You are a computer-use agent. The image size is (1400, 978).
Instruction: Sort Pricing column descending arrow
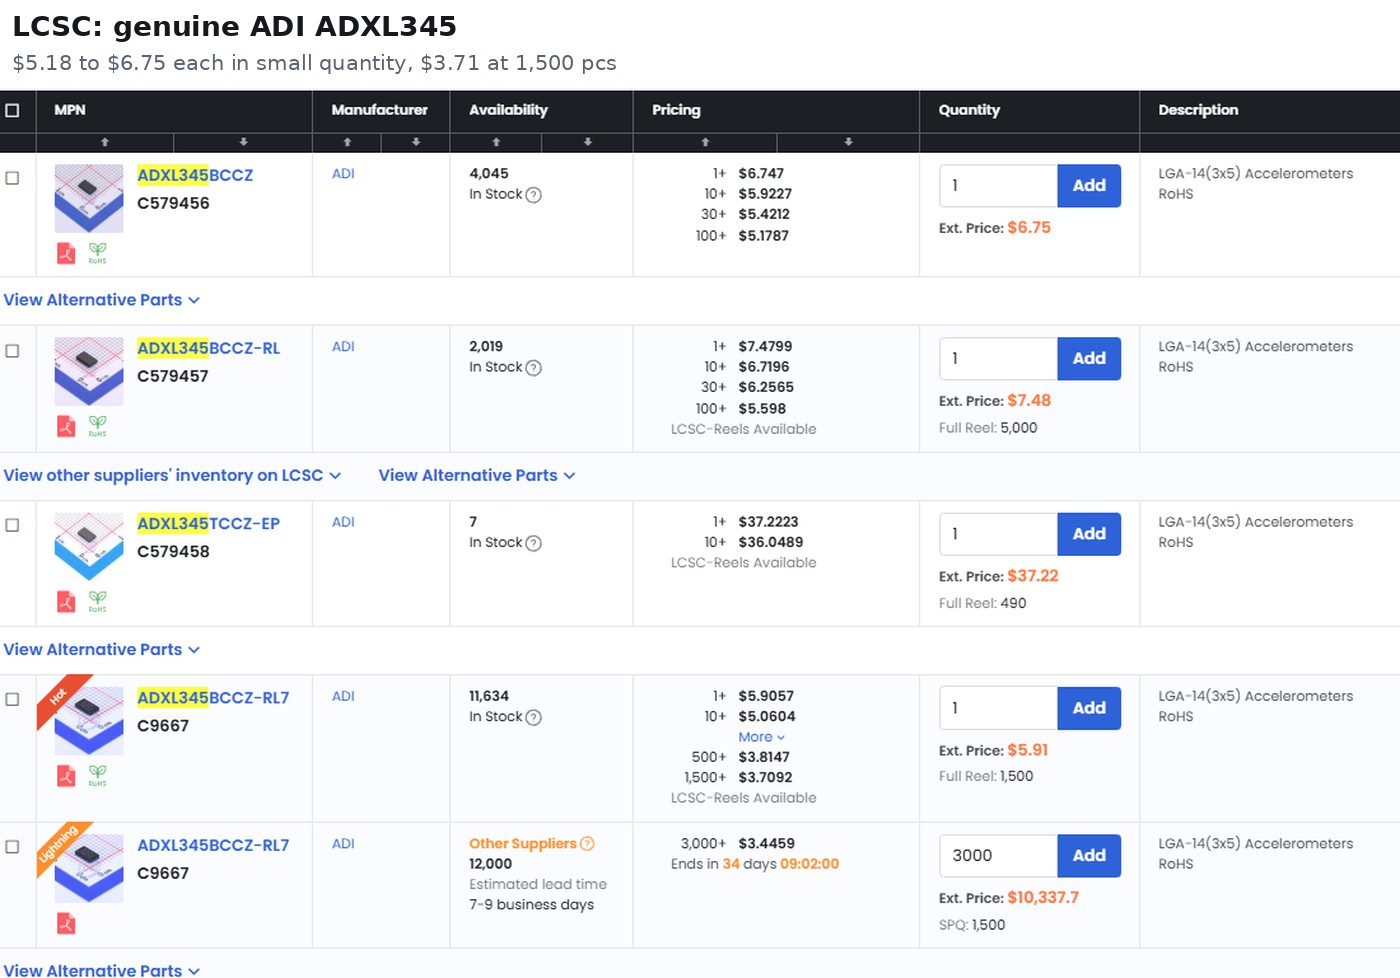848,142
